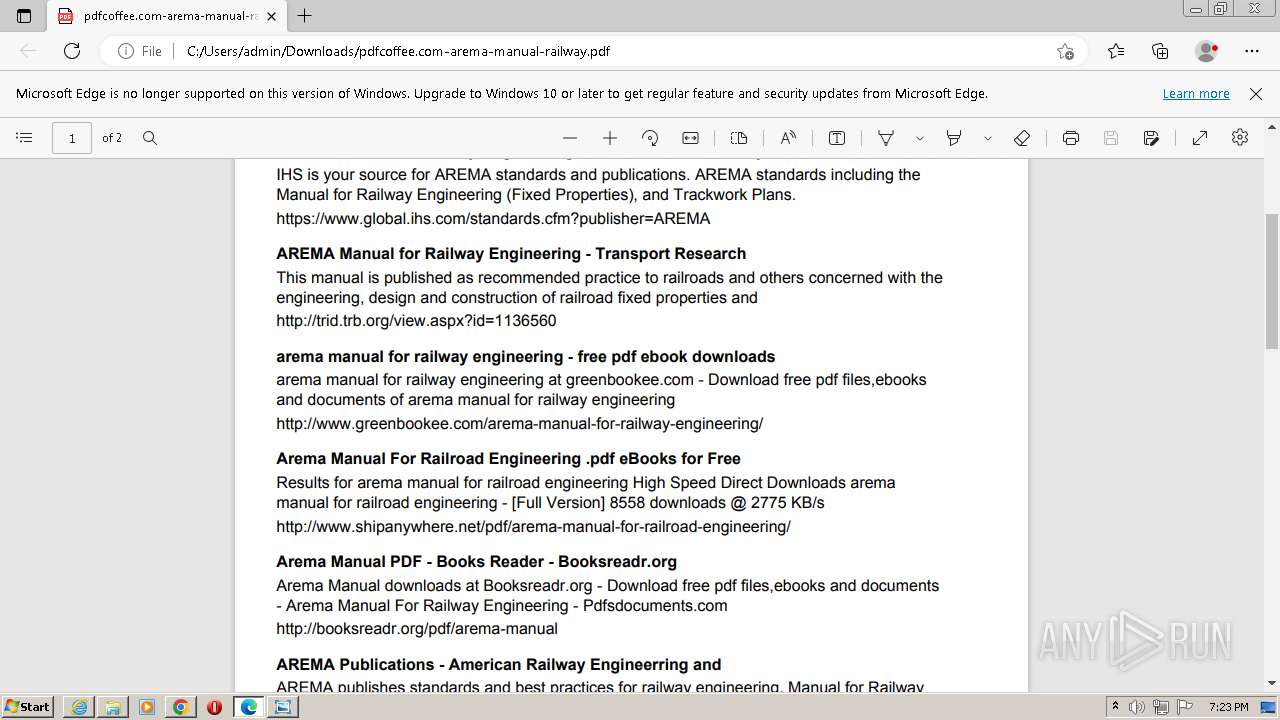Image resolution: width=1280 pixels, height=720 pixels.
Task: Click heading 'AREMA Manual for Railway Engineering - Transport Research'
Action: [x=511, y=254]
